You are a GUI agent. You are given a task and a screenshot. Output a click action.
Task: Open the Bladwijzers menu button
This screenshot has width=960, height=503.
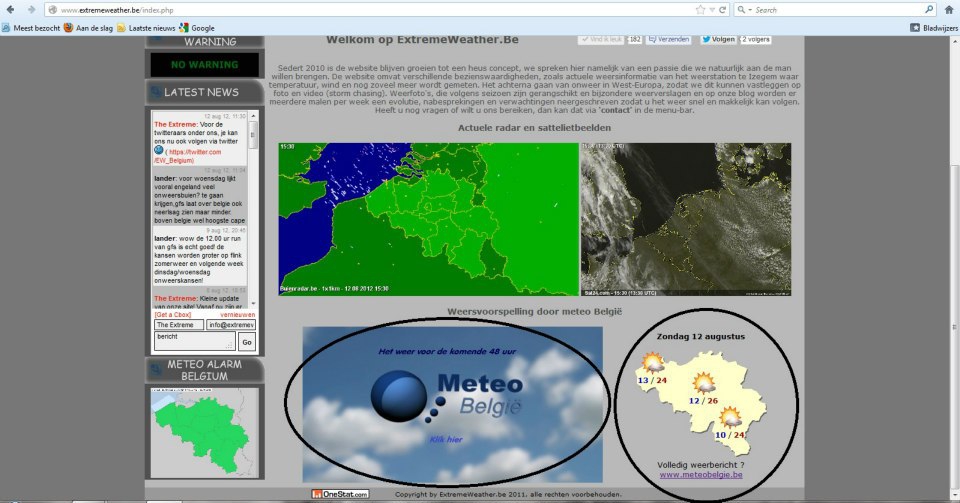coord(934,28)
